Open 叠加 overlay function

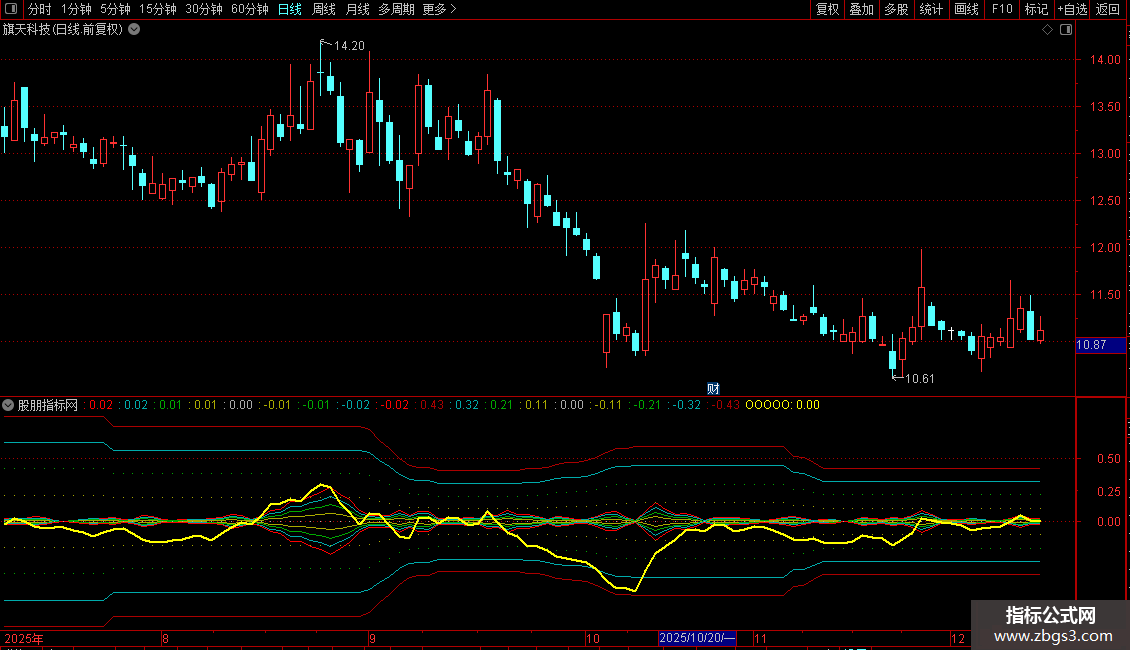[x=861, y=10]
